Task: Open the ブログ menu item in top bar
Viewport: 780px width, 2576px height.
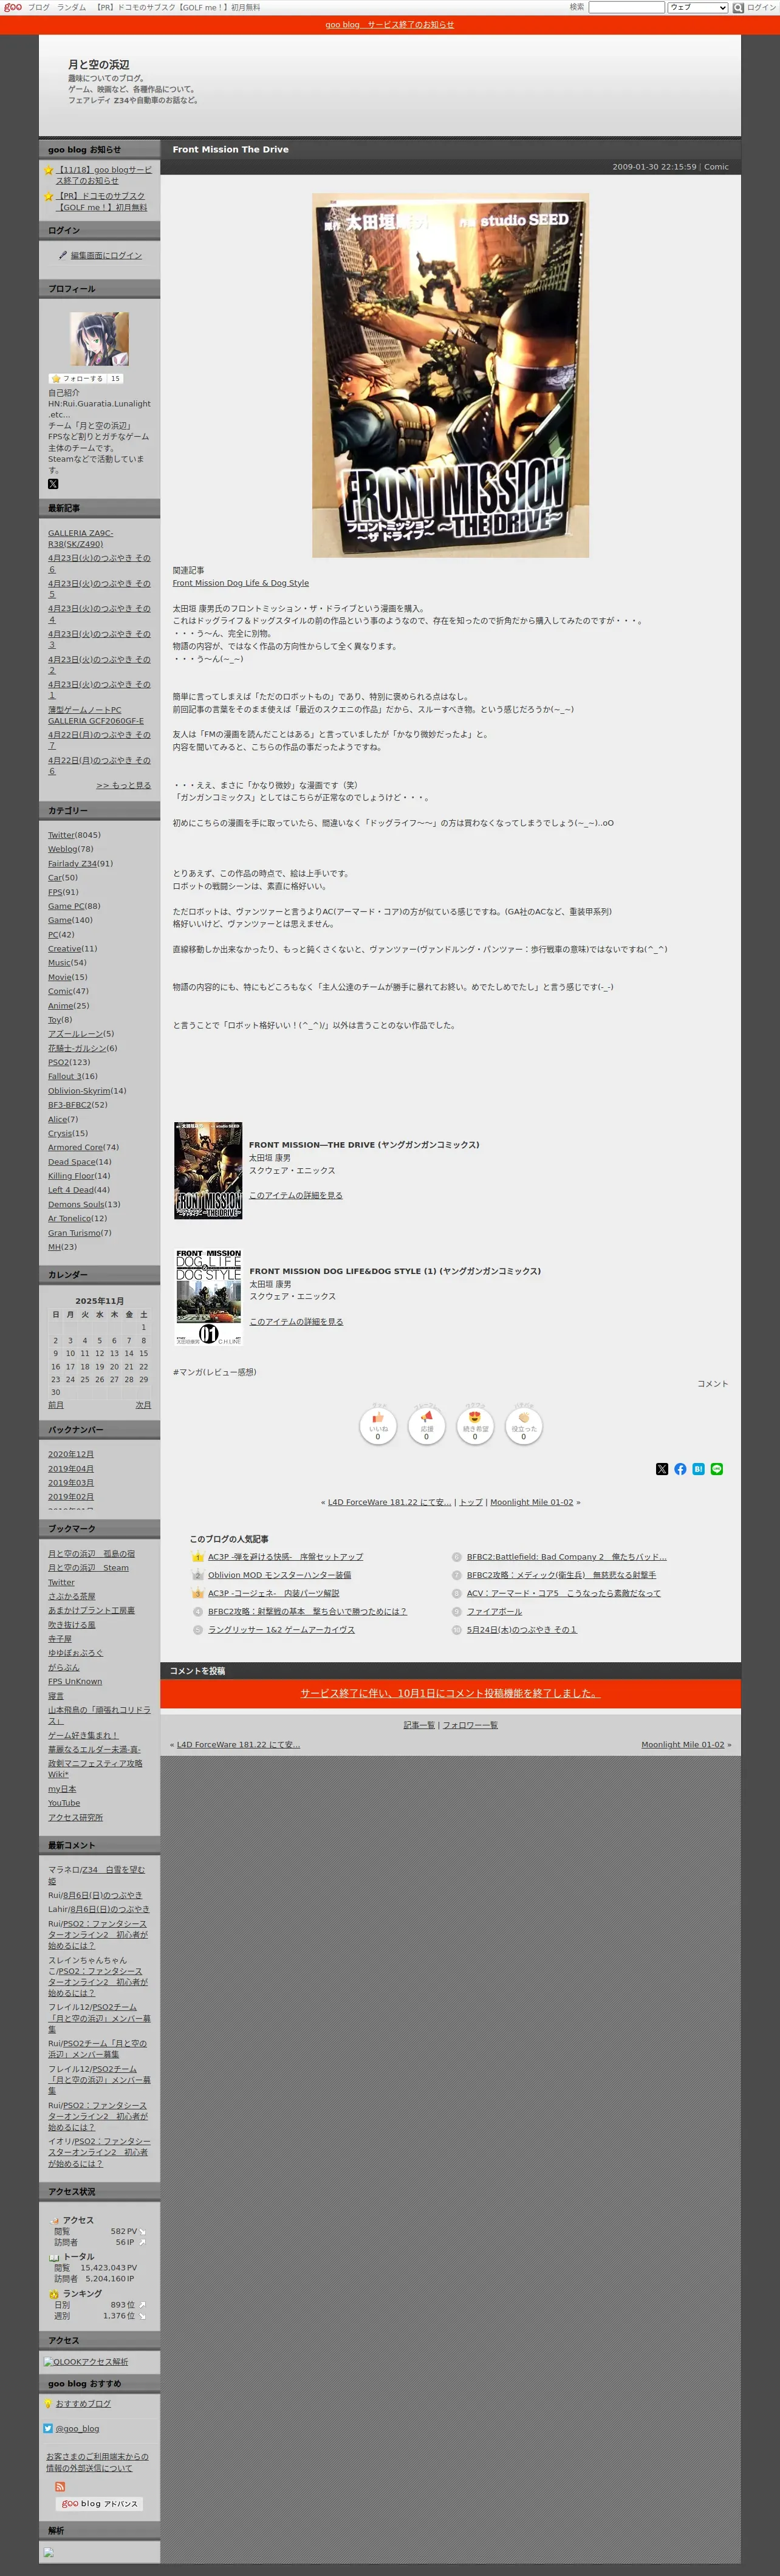Action: 38,7
